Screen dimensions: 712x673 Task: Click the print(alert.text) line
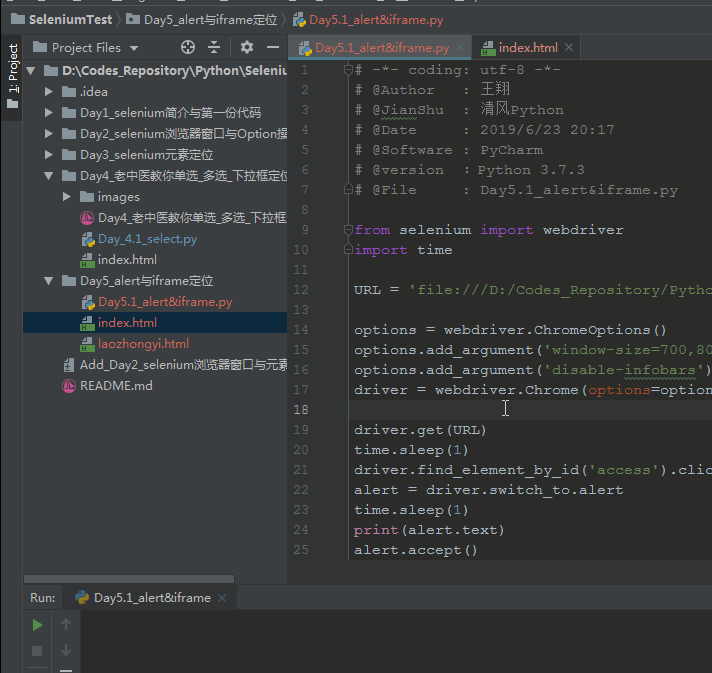(x=429, y=530)
